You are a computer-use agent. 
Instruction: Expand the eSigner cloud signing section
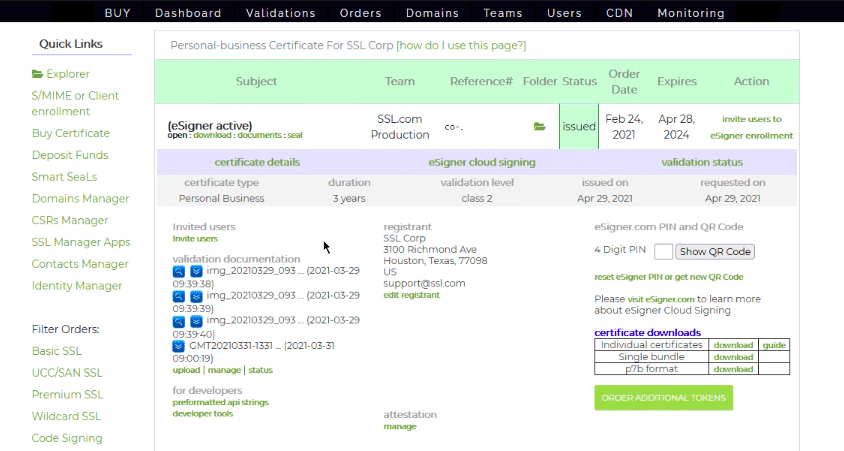[481, 162]
